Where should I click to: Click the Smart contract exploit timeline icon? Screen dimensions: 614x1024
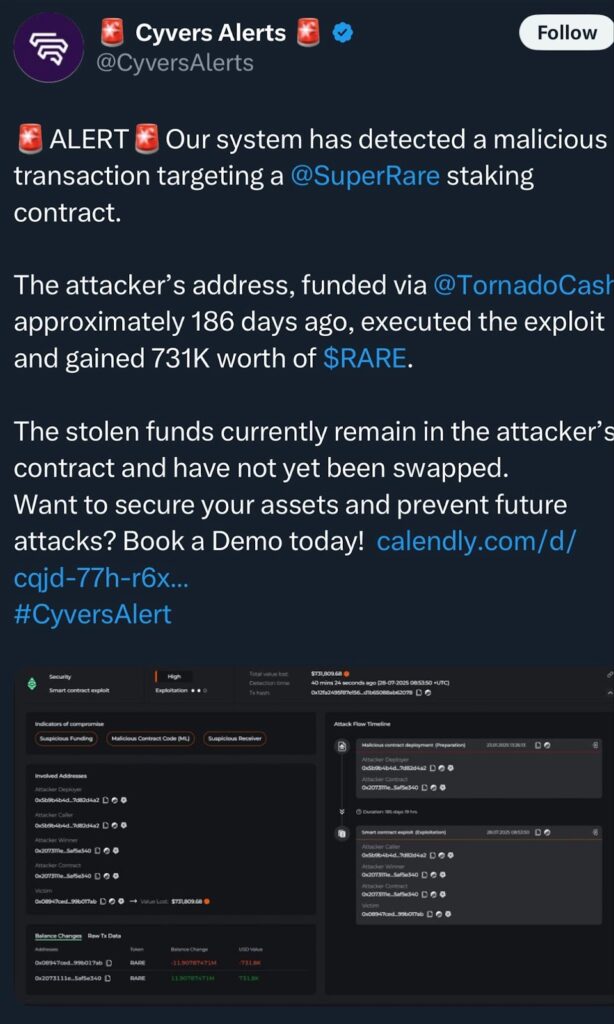[342, 833]
